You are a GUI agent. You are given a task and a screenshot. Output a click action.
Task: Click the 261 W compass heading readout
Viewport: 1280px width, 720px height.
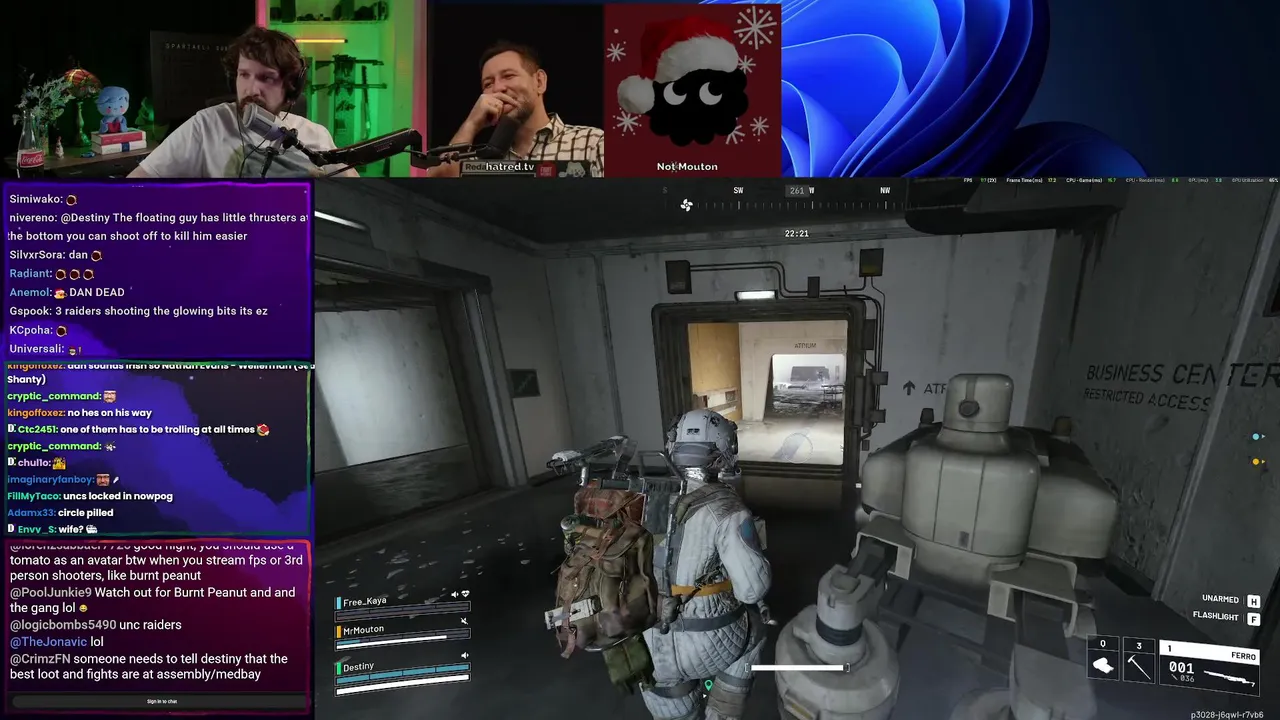[x=801, y=191]
